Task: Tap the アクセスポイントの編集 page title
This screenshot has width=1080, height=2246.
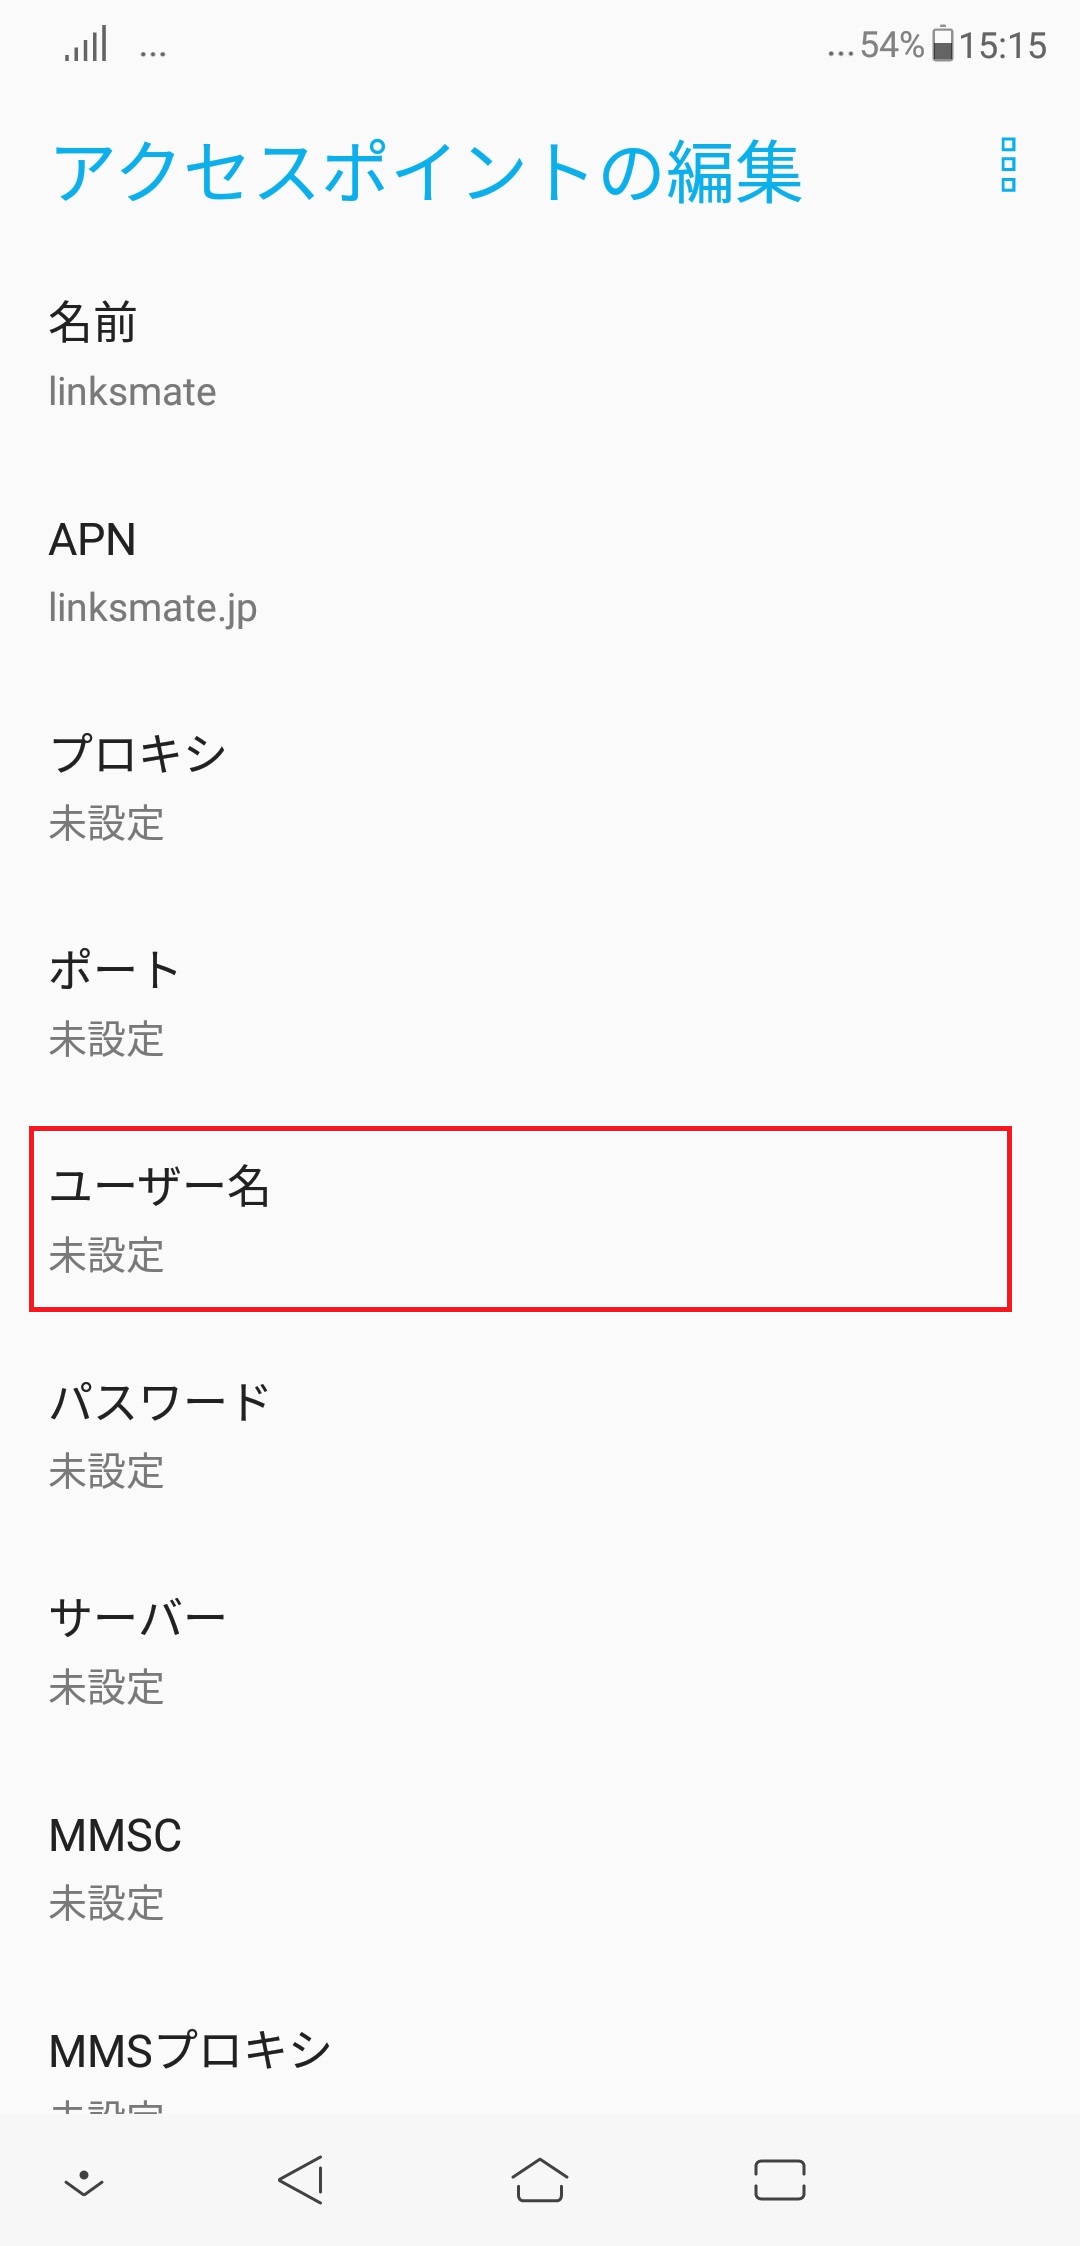Action: click(428, 173)
